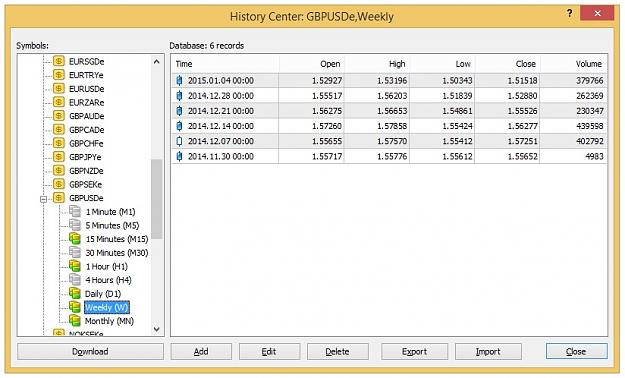This screenshot has height=378, width=625.
Task: Click the Monthly (MN) database icon
Action: [x=75, y=320]
